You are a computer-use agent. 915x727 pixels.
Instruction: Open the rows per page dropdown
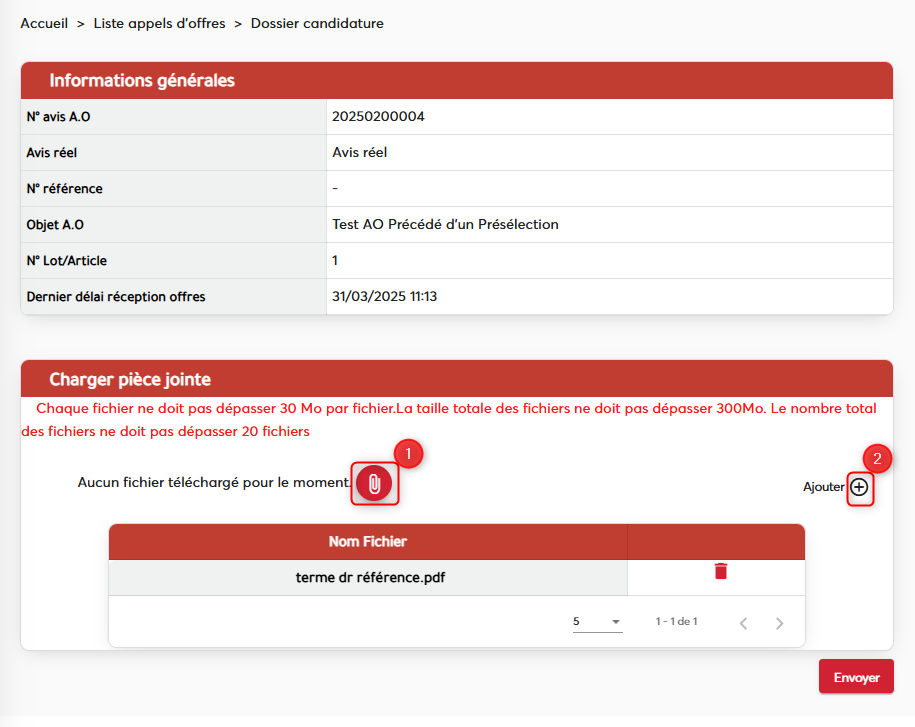point(597,622)
